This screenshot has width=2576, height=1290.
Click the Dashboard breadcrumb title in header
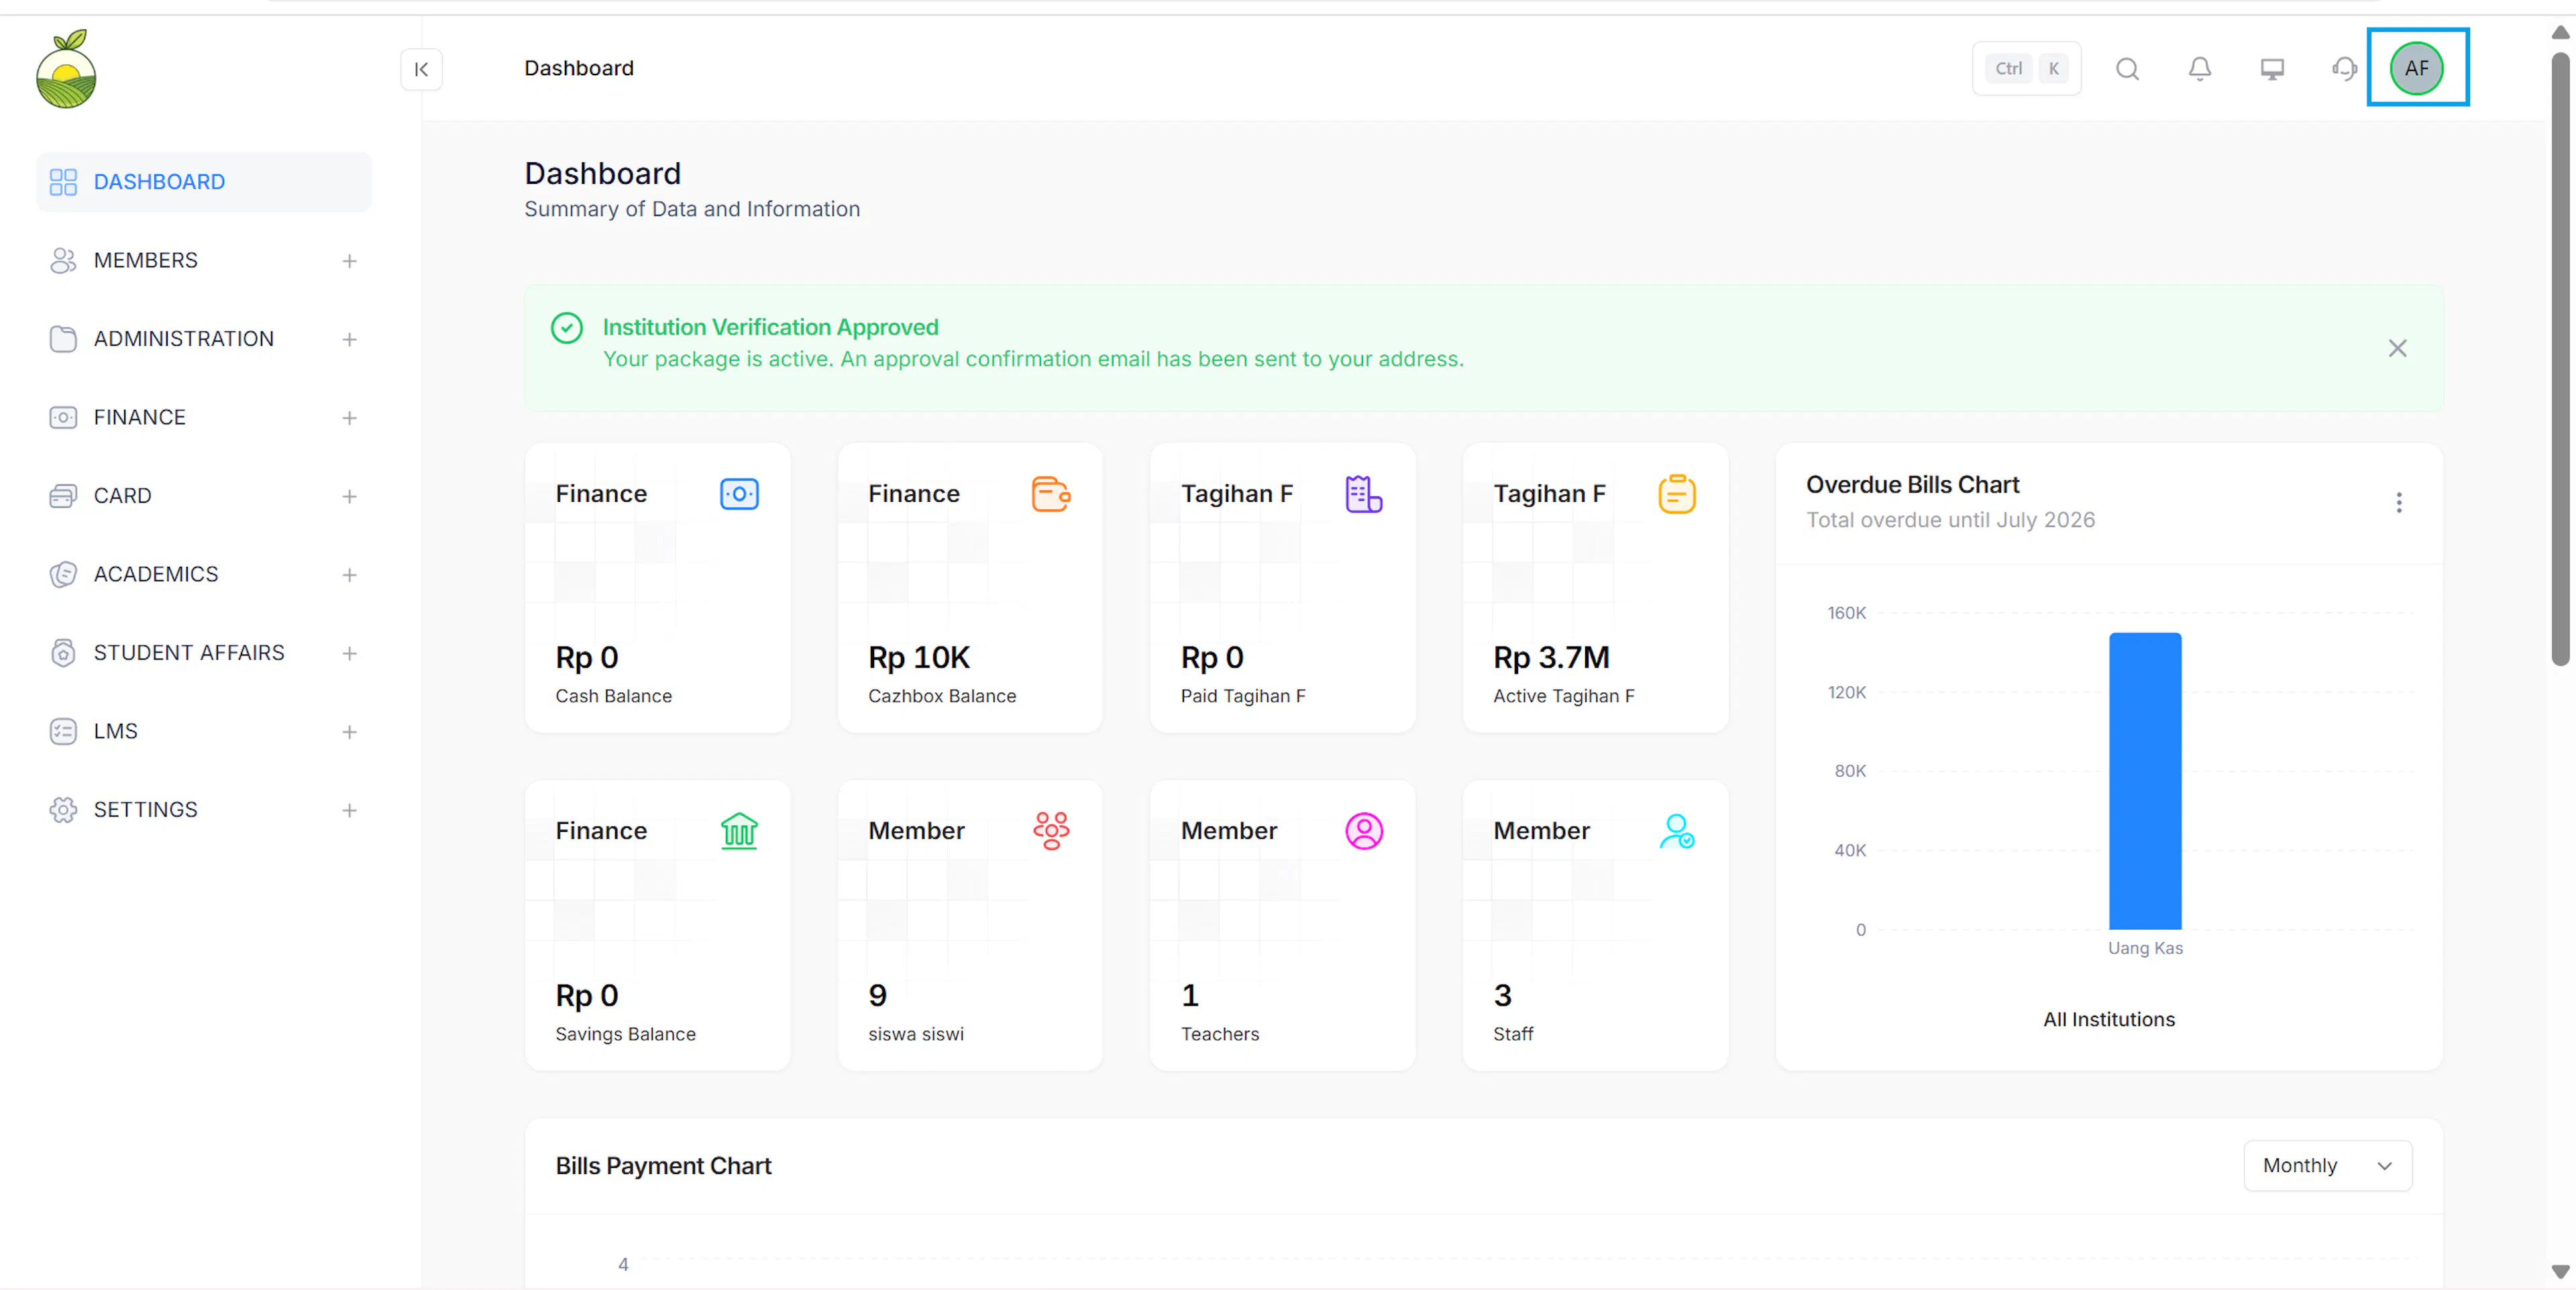click(x=579, y=68)
